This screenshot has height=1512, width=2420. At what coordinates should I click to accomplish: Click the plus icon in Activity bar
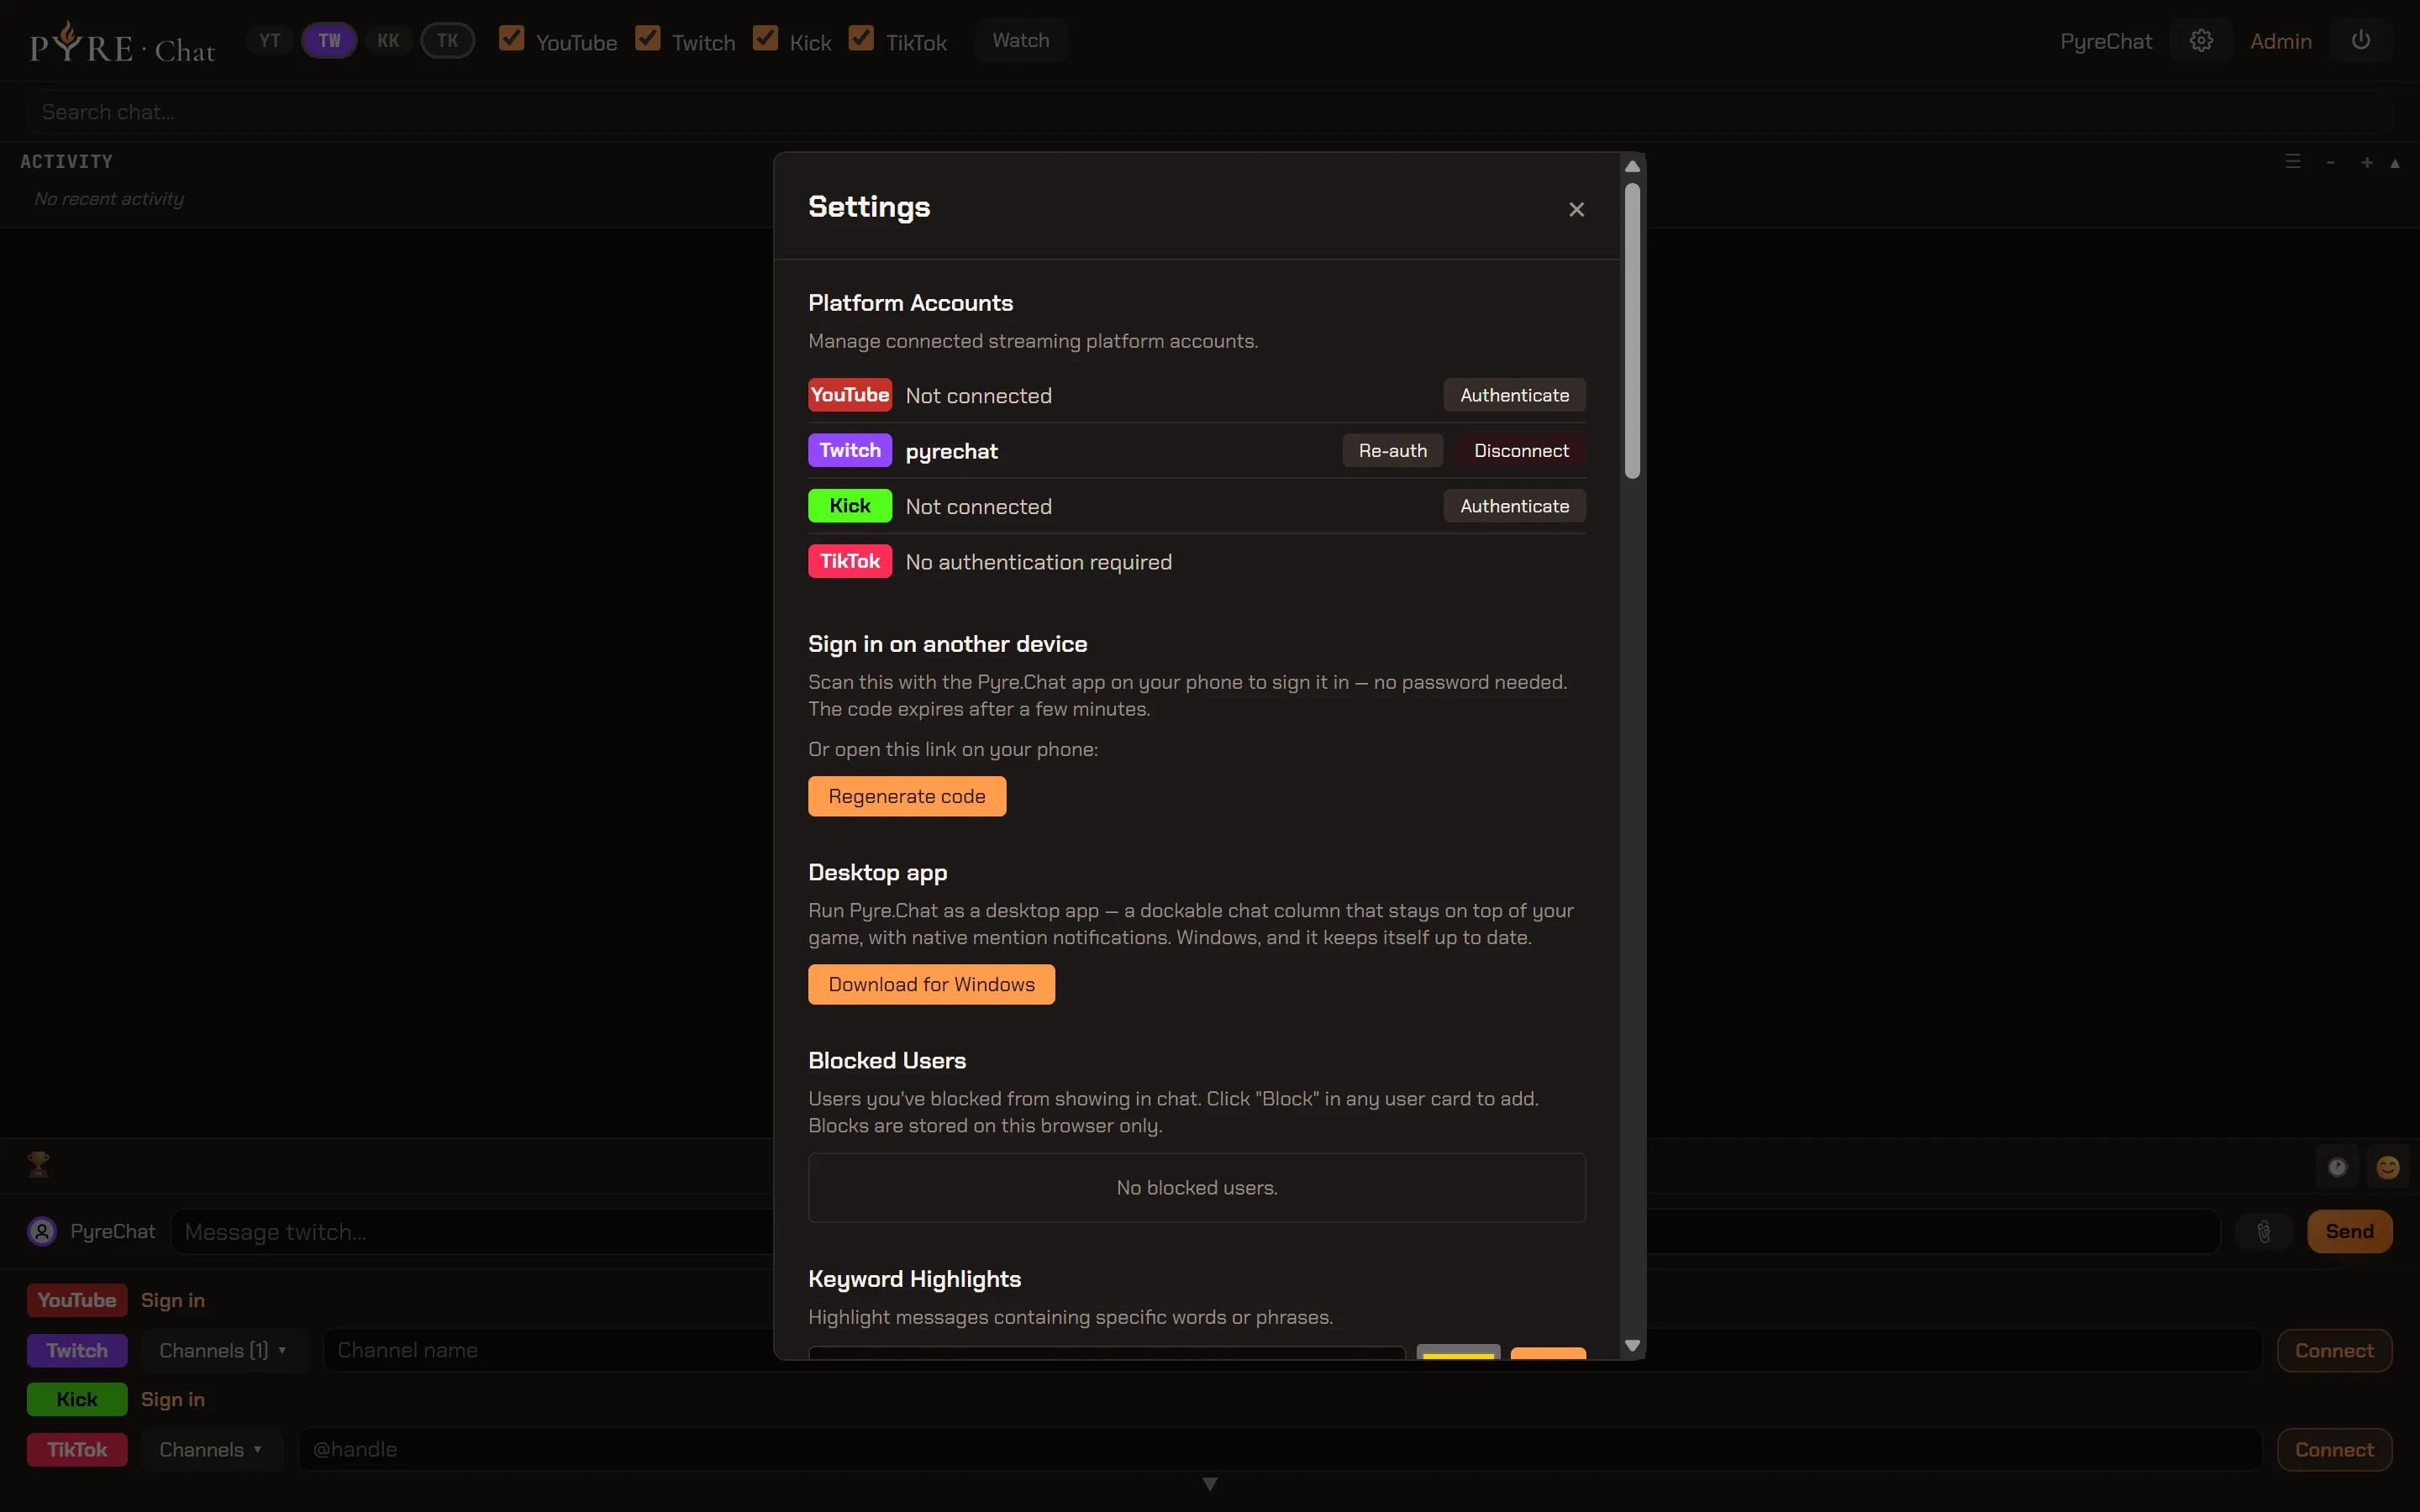coord(2366,162)
